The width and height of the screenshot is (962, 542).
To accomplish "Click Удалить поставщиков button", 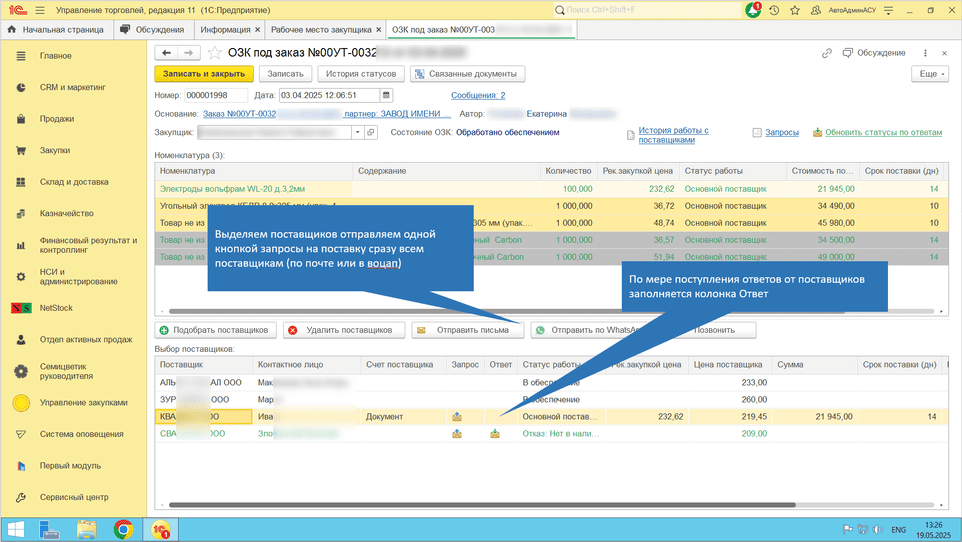I will 344,330.
